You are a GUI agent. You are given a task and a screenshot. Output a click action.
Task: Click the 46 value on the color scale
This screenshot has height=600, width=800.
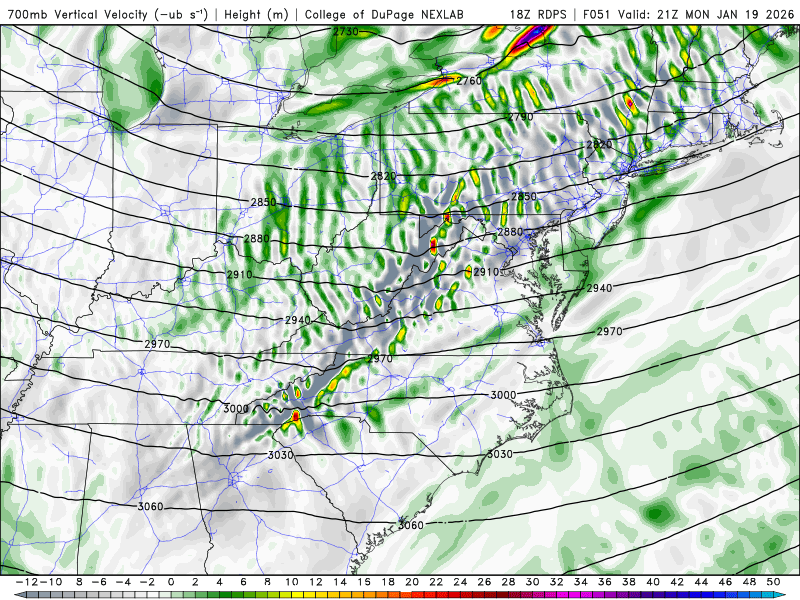click(x=725, y=582)
